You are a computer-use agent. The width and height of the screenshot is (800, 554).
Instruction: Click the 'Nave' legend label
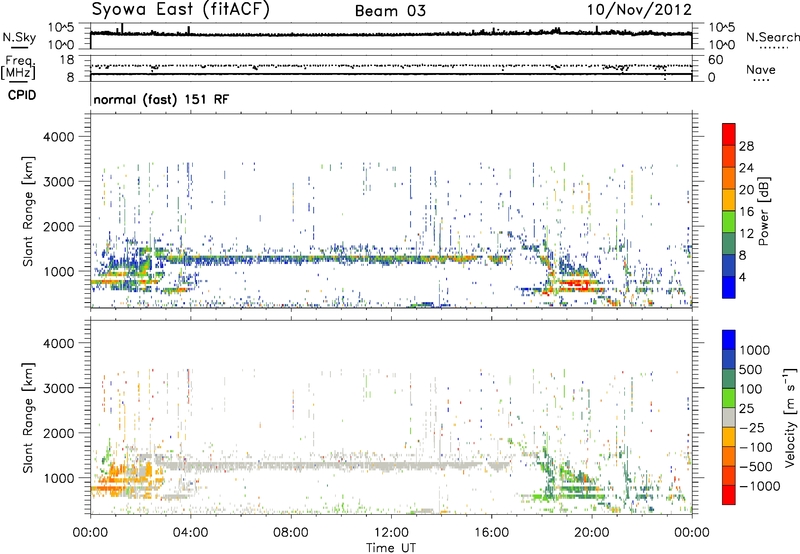tap(760, 70)
